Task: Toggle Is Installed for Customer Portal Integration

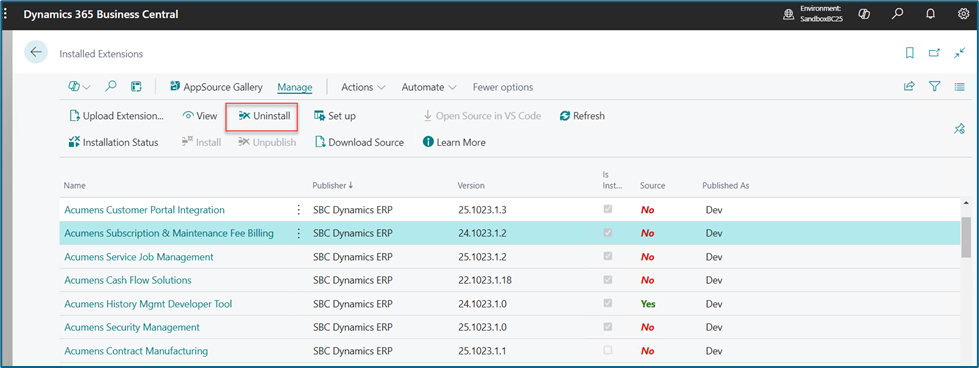Action: [x=608, y=209]
